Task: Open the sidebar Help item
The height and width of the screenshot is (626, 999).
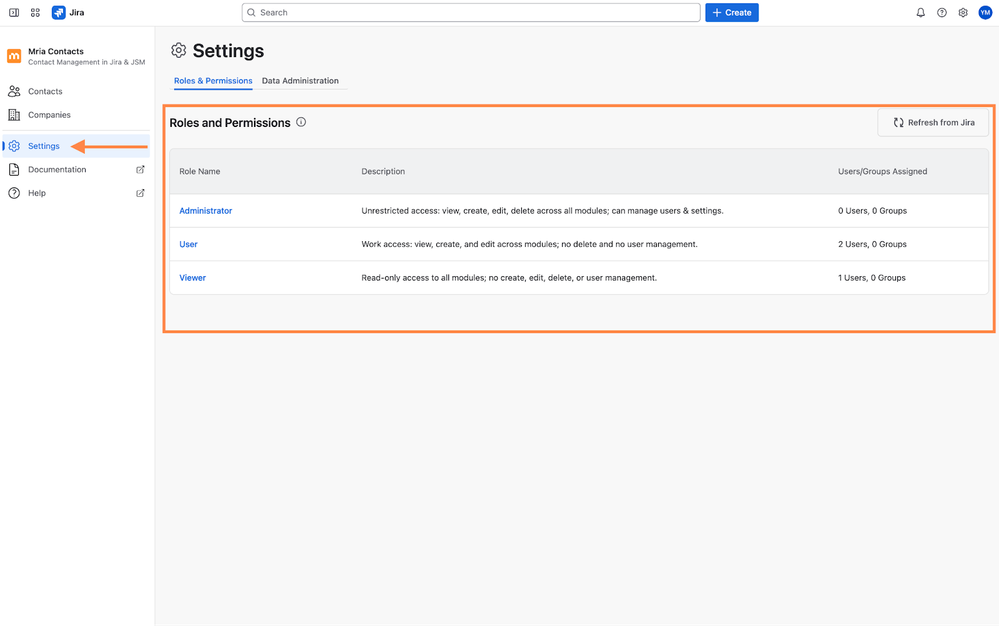Action: (x=76, y=193)
